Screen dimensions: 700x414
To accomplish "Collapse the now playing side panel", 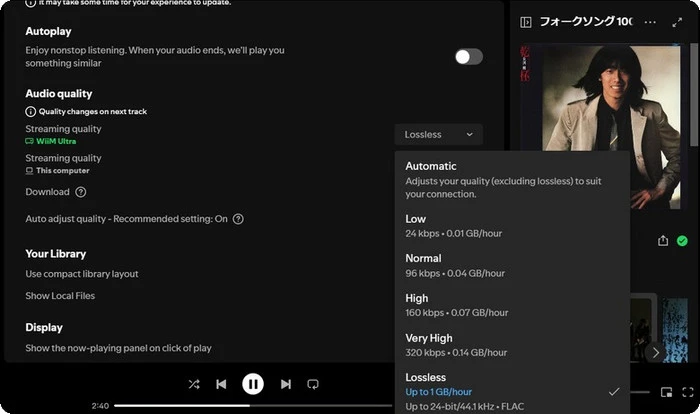I will (526, 22).
